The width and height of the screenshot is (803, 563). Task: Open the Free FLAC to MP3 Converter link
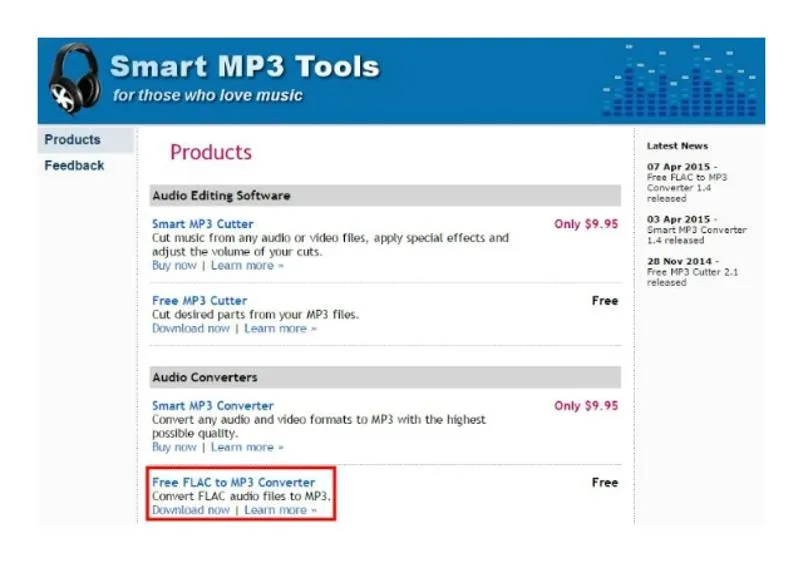coord(233,483)
